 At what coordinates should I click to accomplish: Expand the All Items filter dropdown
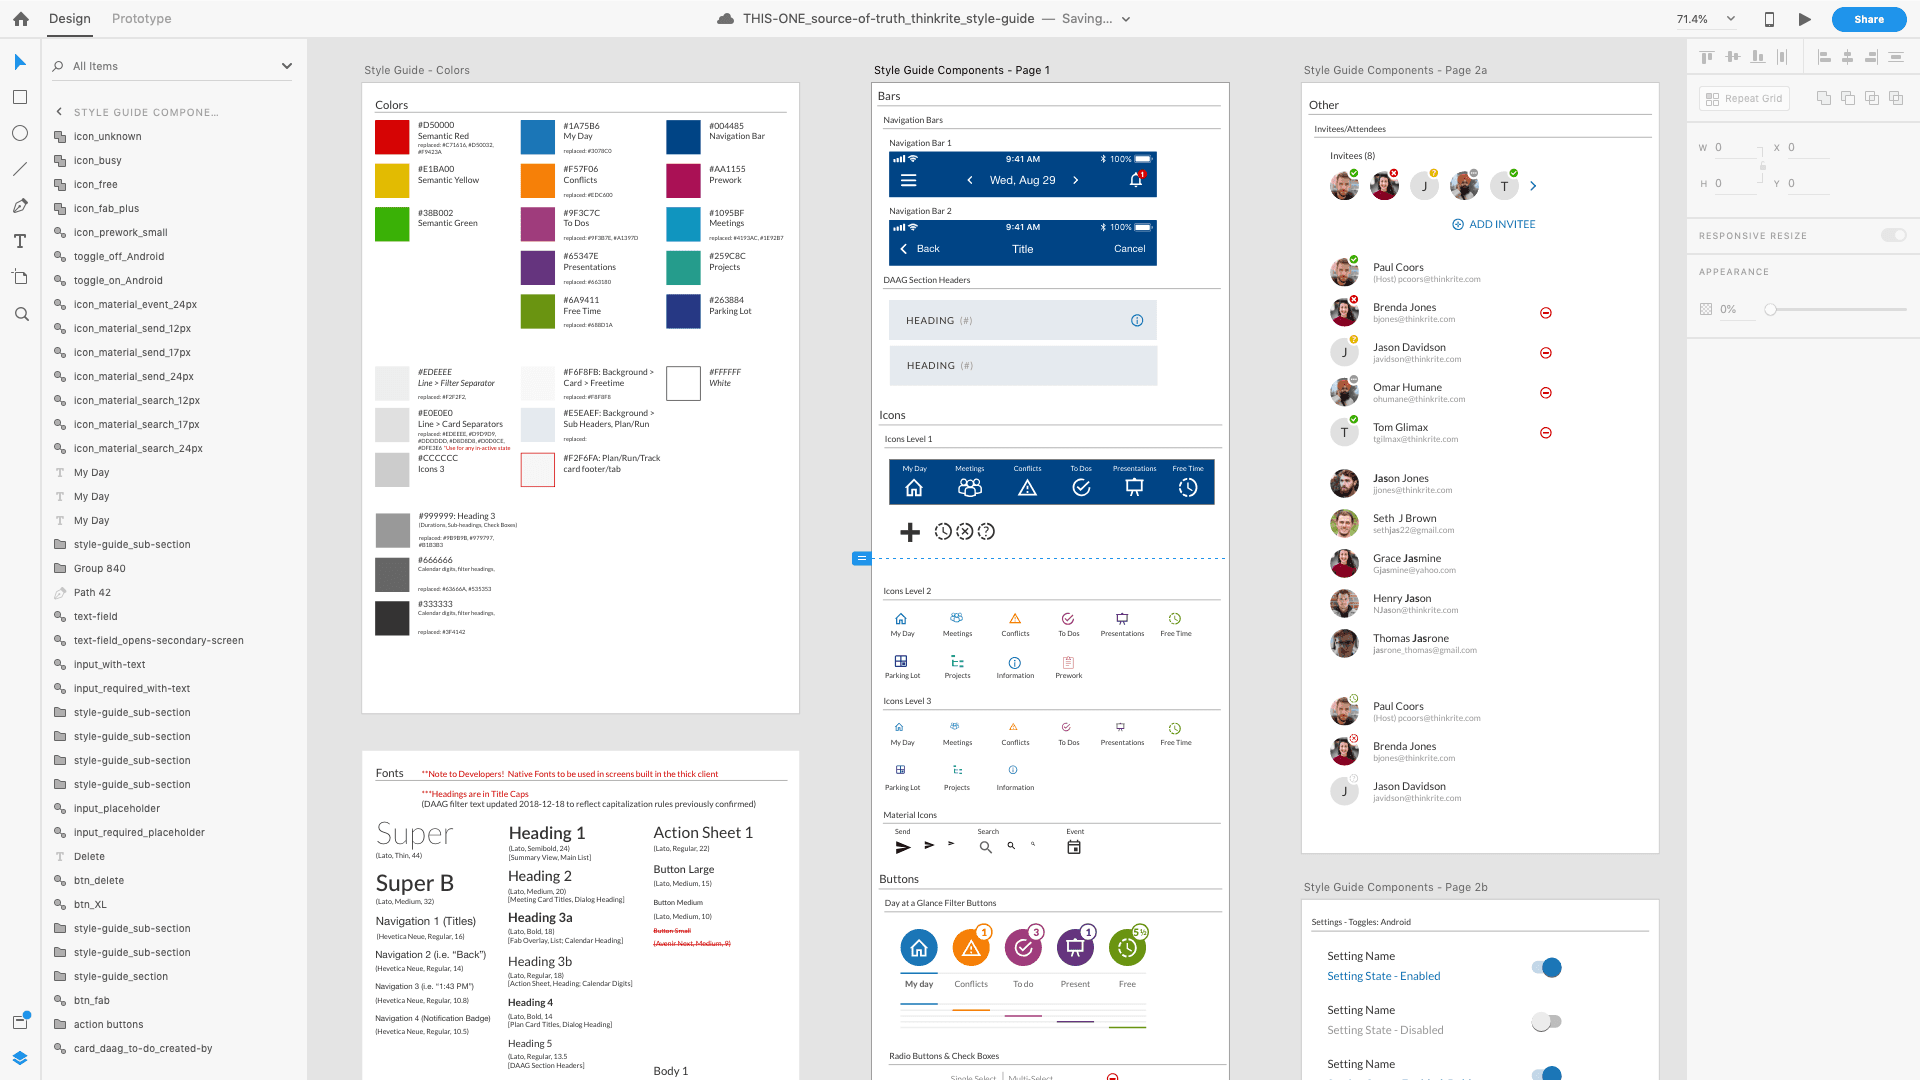coord(287,66)
